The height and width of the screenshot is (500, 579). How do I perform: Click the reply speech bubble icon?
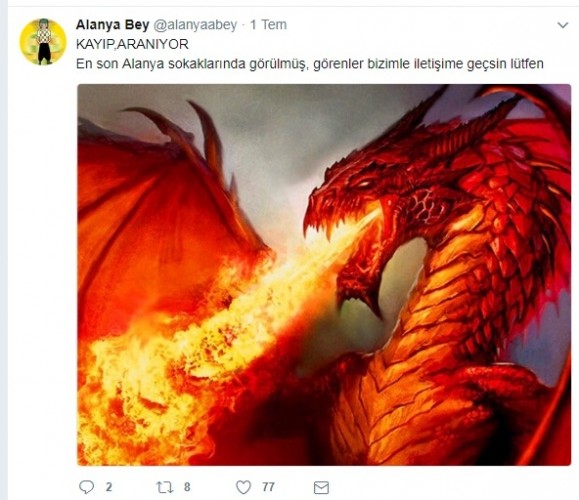(86, 487)
